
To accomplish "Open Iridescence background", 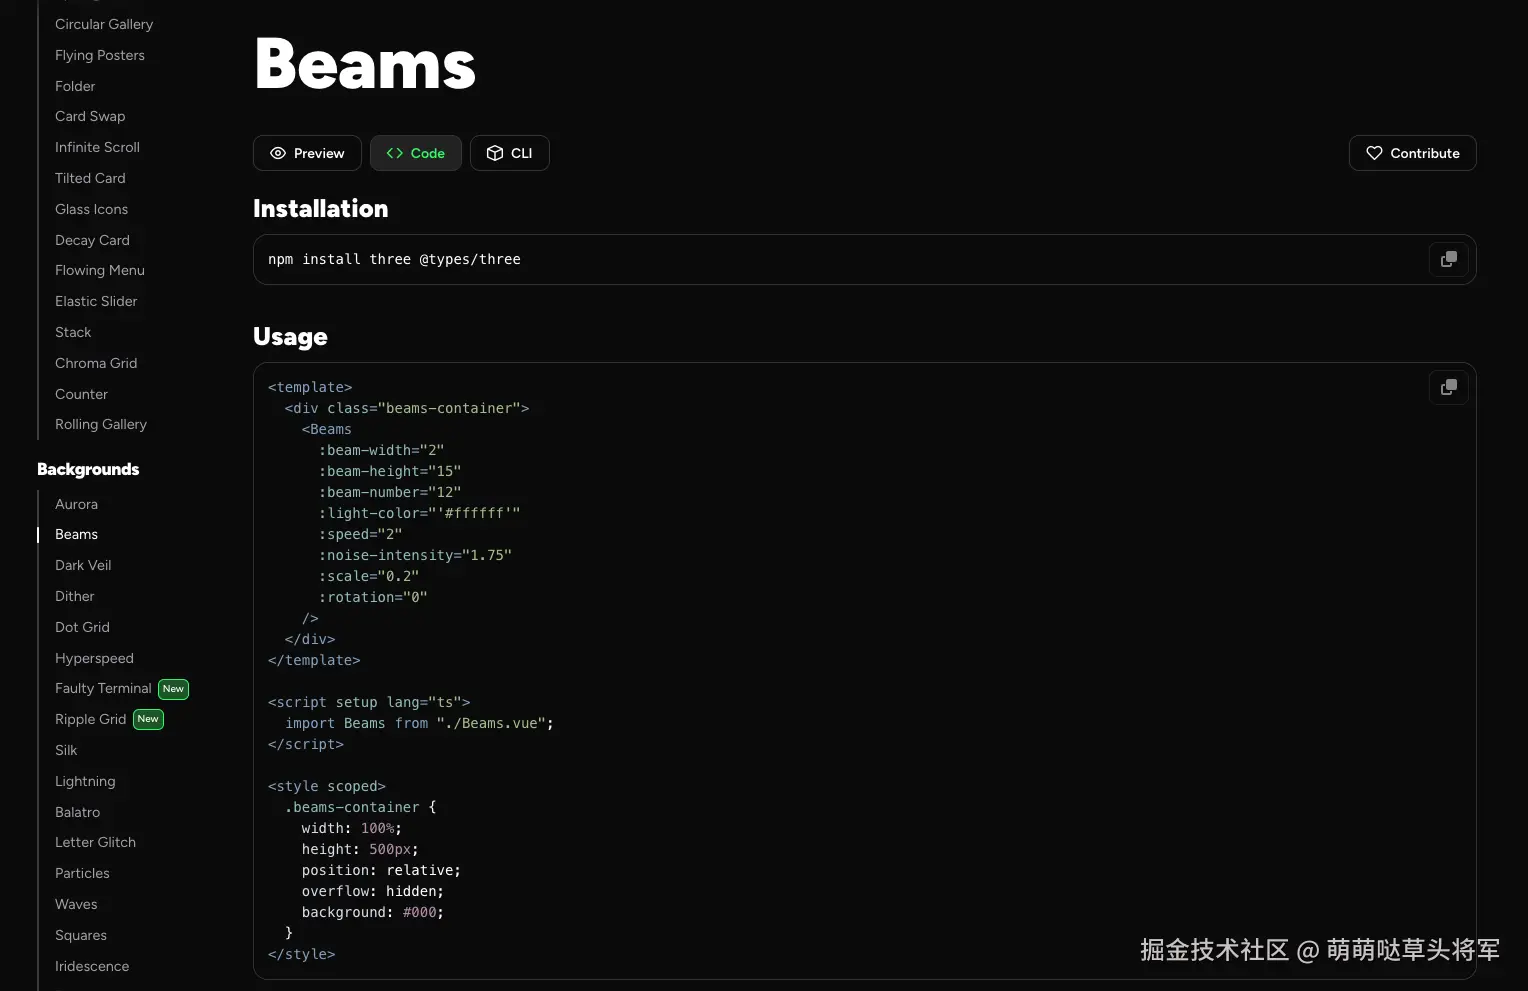I will (92, 966).
